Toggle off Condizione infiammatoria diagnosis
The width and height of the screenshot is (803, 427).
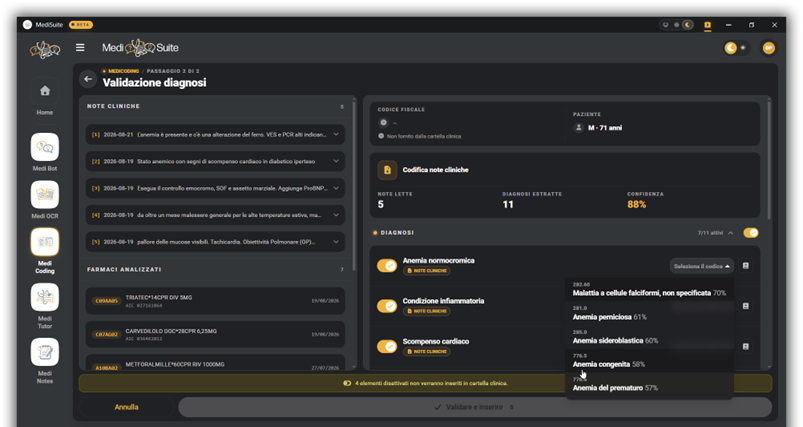click(387, 306)
